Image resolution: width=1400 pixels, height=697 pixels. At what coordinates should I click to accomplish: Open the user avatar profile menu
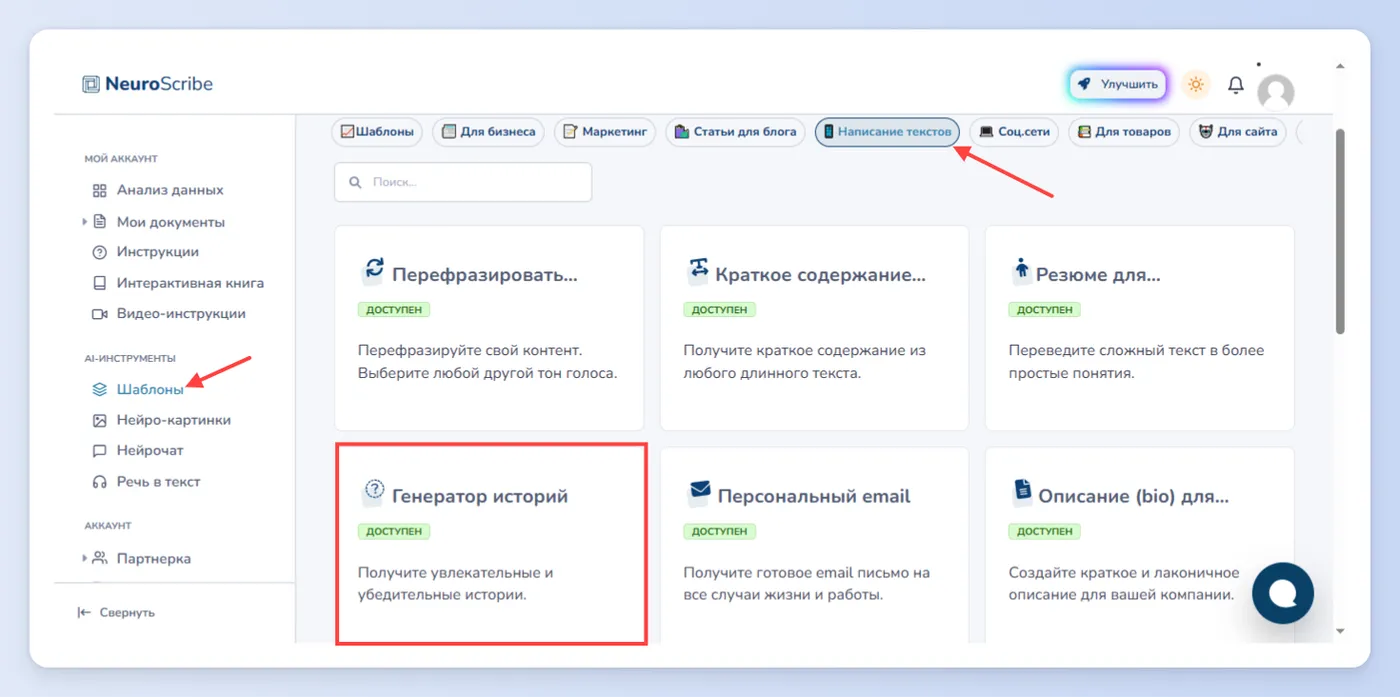tap(1276, 92)
